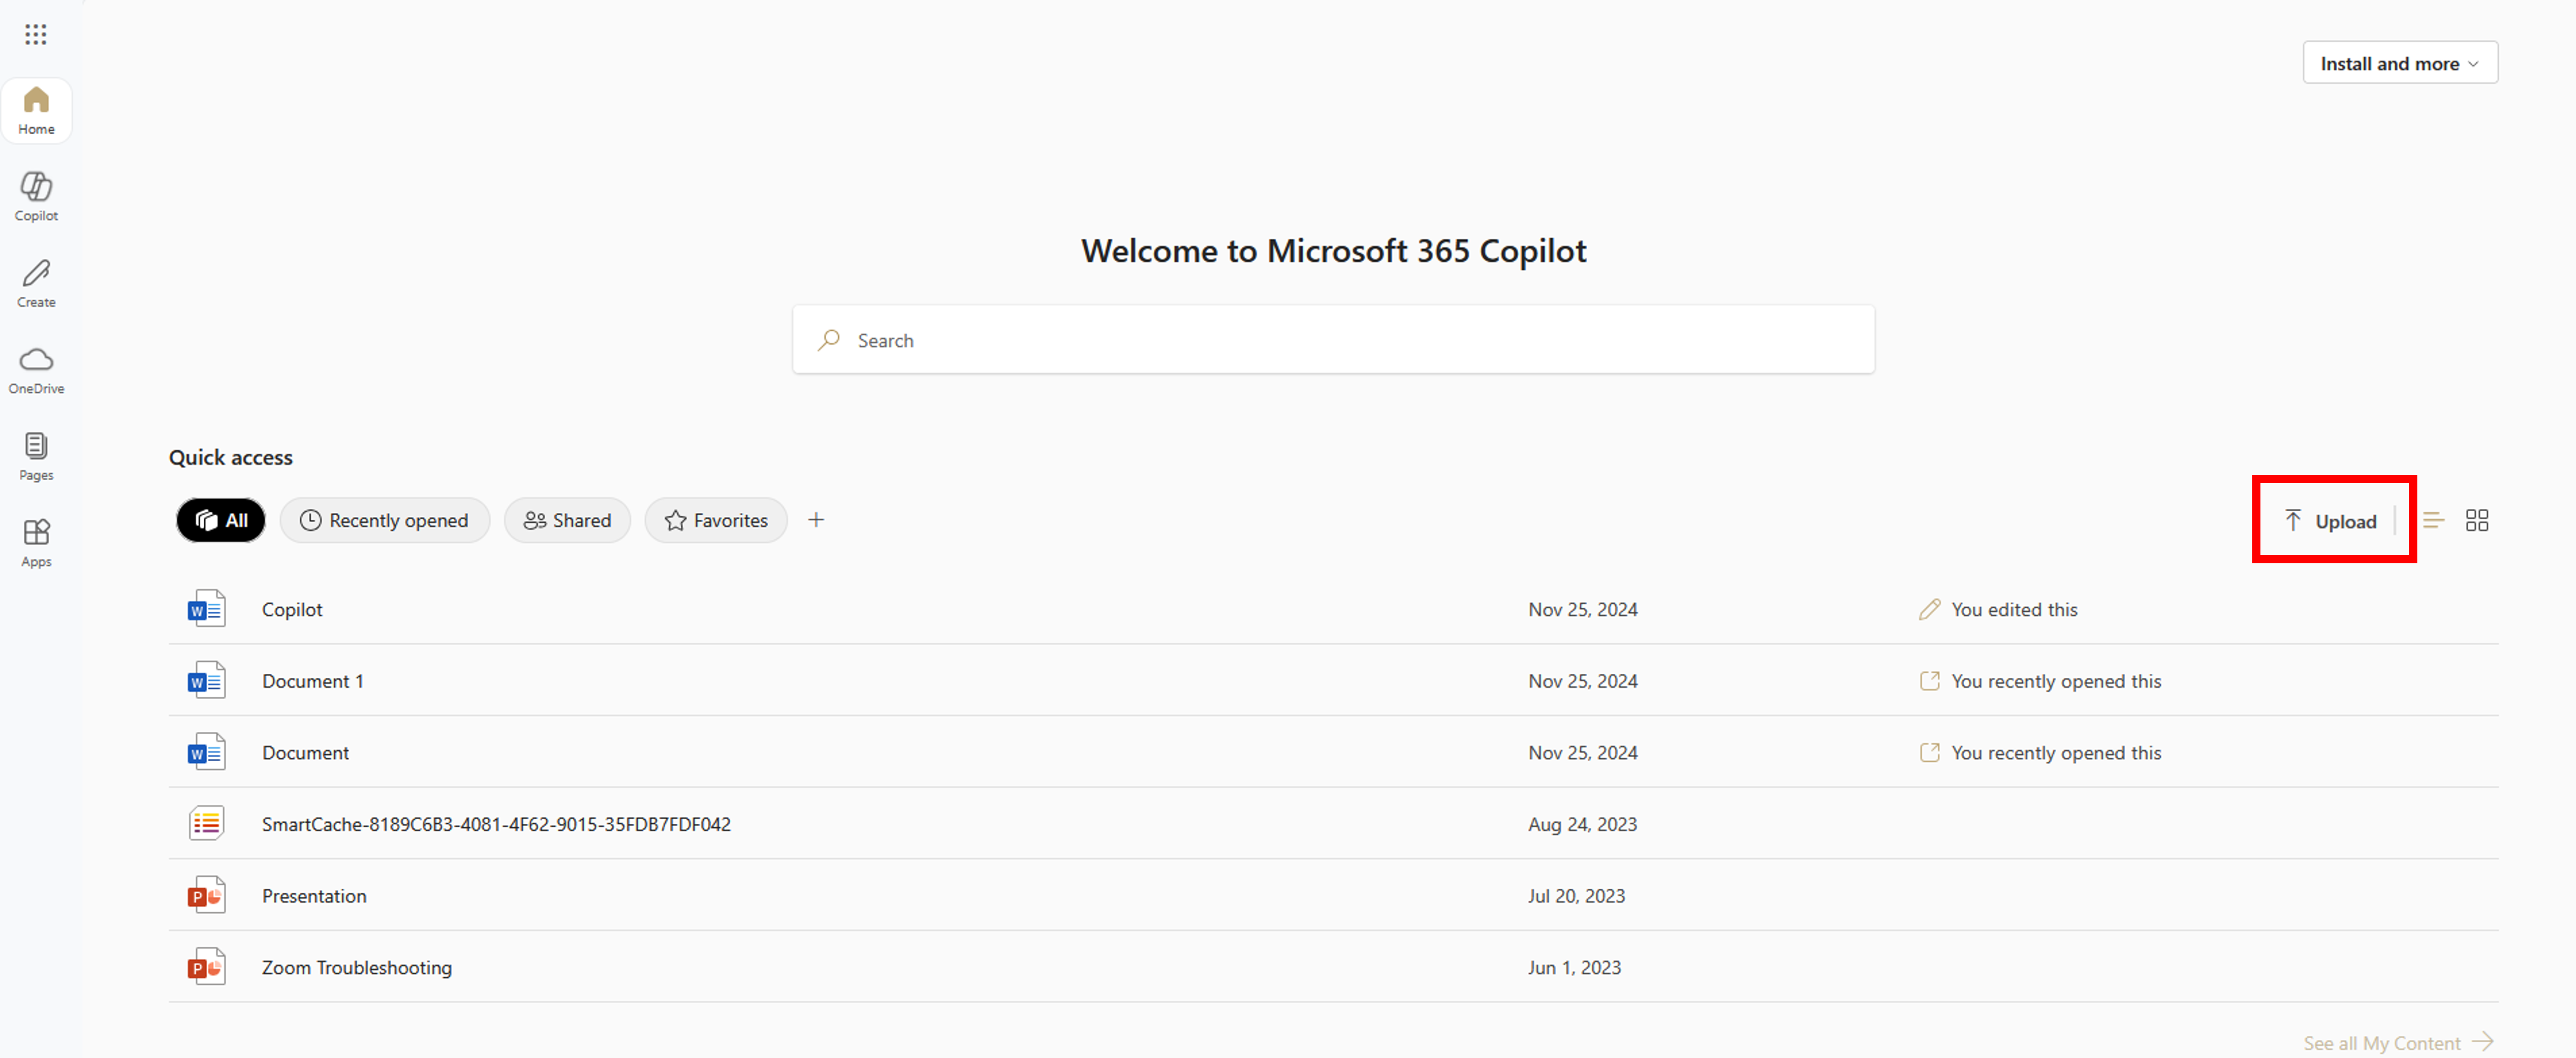Enable the Favorites filter

(x=715, y=520)
